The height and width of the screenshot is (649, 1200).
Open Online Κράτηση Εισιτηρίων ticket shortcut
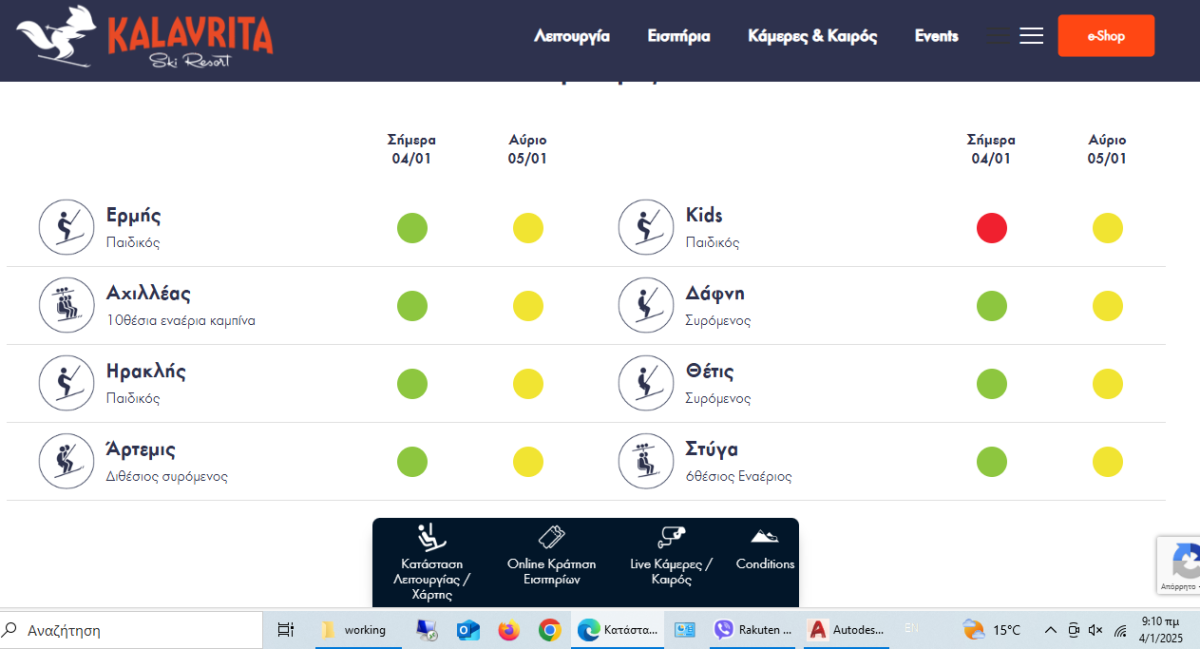click(x=552, y=553)
